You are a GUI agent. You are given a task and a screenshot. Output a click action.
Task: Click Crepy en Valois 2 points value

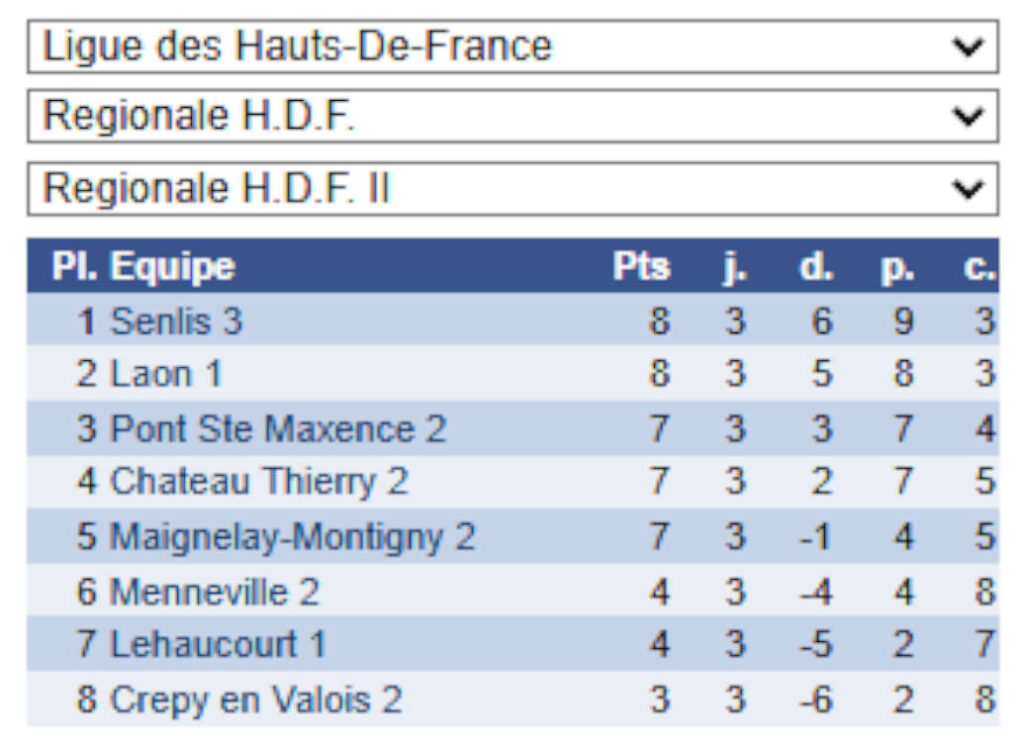tap(658, 699)
